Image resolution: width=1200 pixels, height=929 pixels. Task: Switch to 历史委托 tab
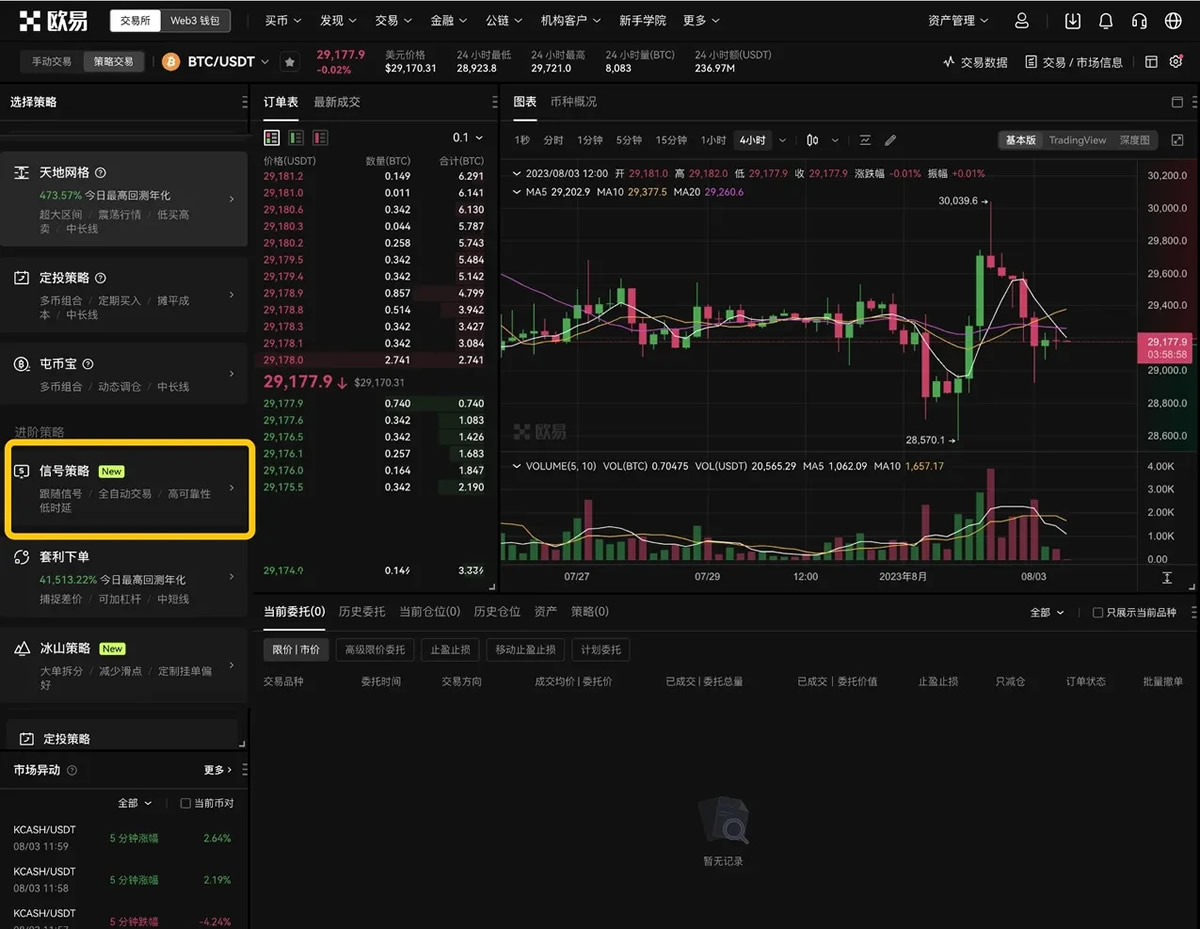pos(362,612)
